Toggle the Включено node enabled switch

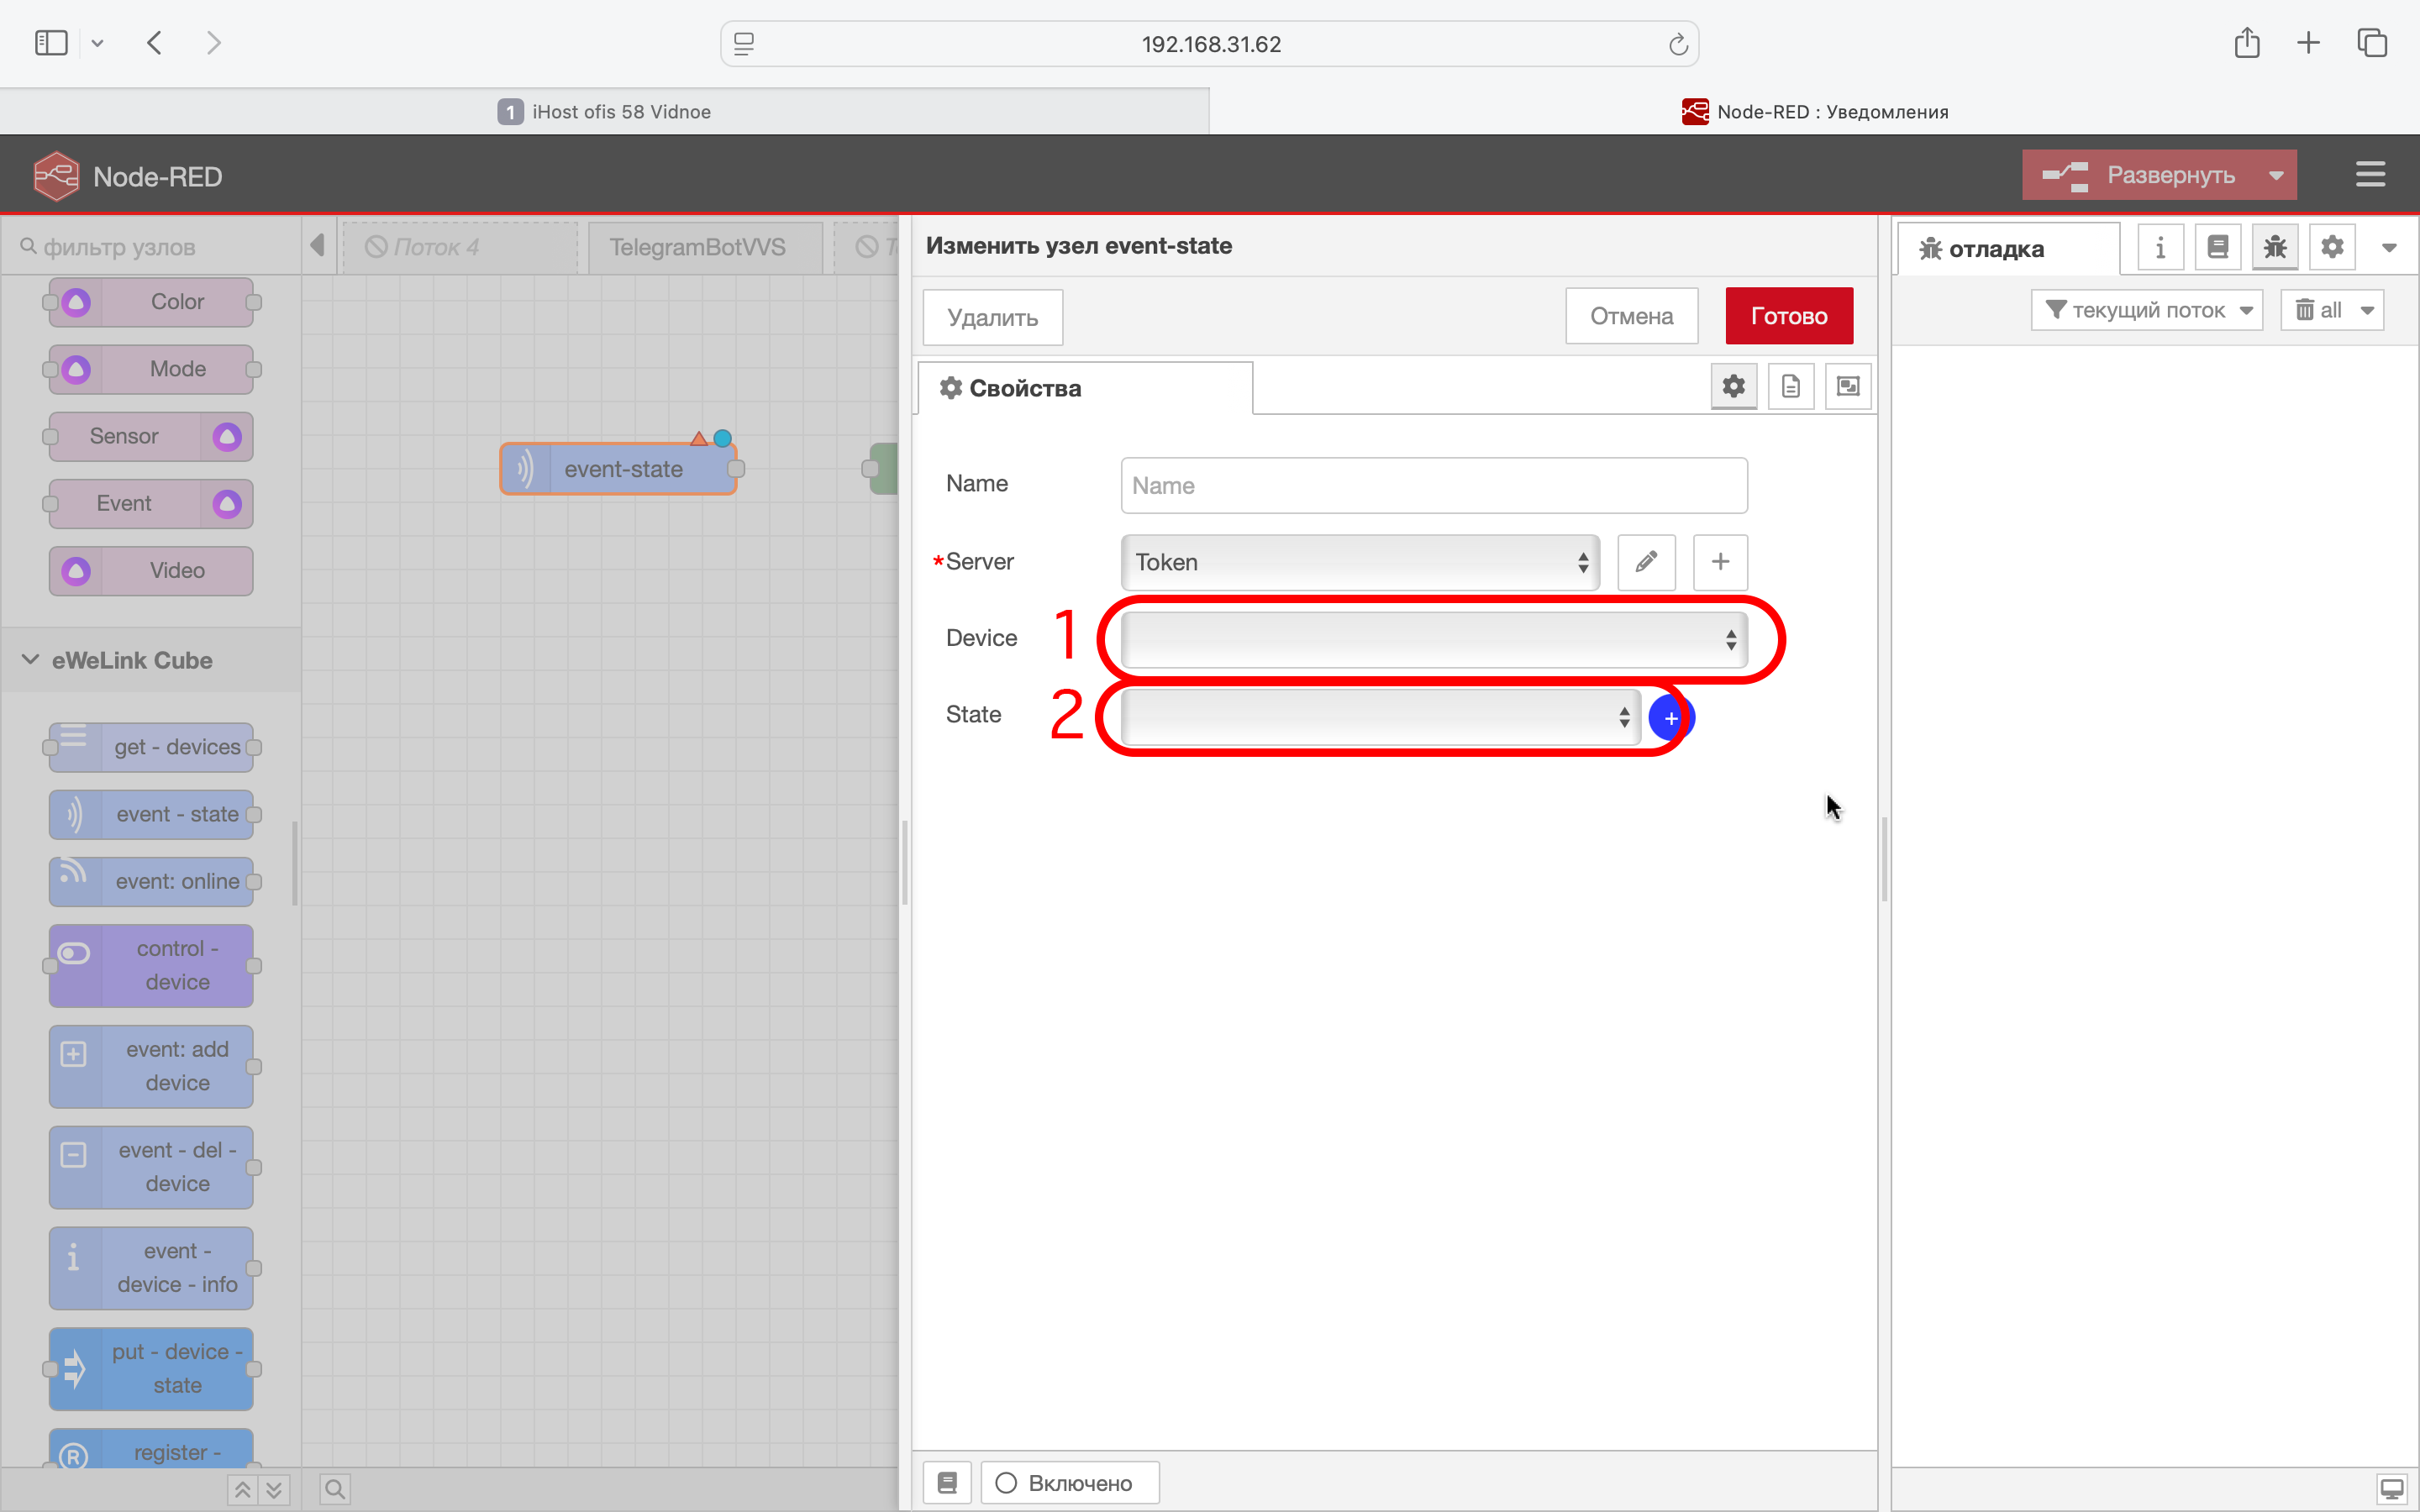(1069, 1482)
